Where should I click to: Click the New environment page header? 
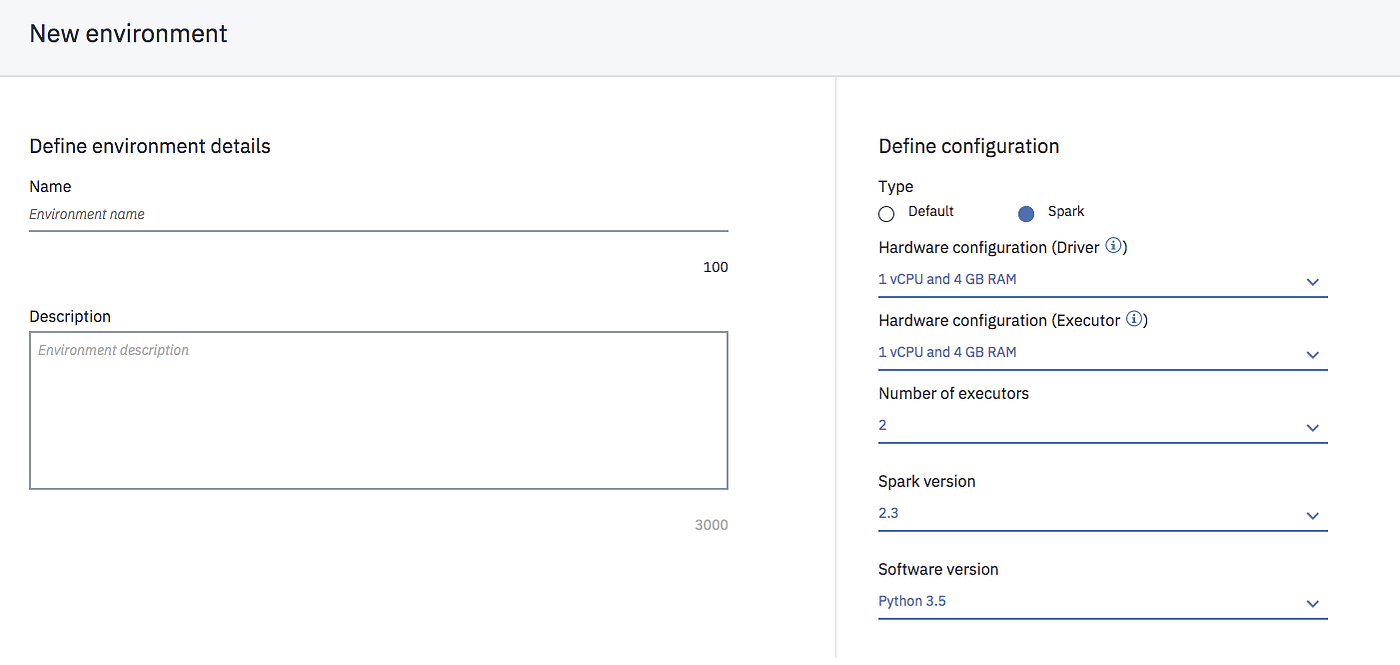tap(128, 33)
